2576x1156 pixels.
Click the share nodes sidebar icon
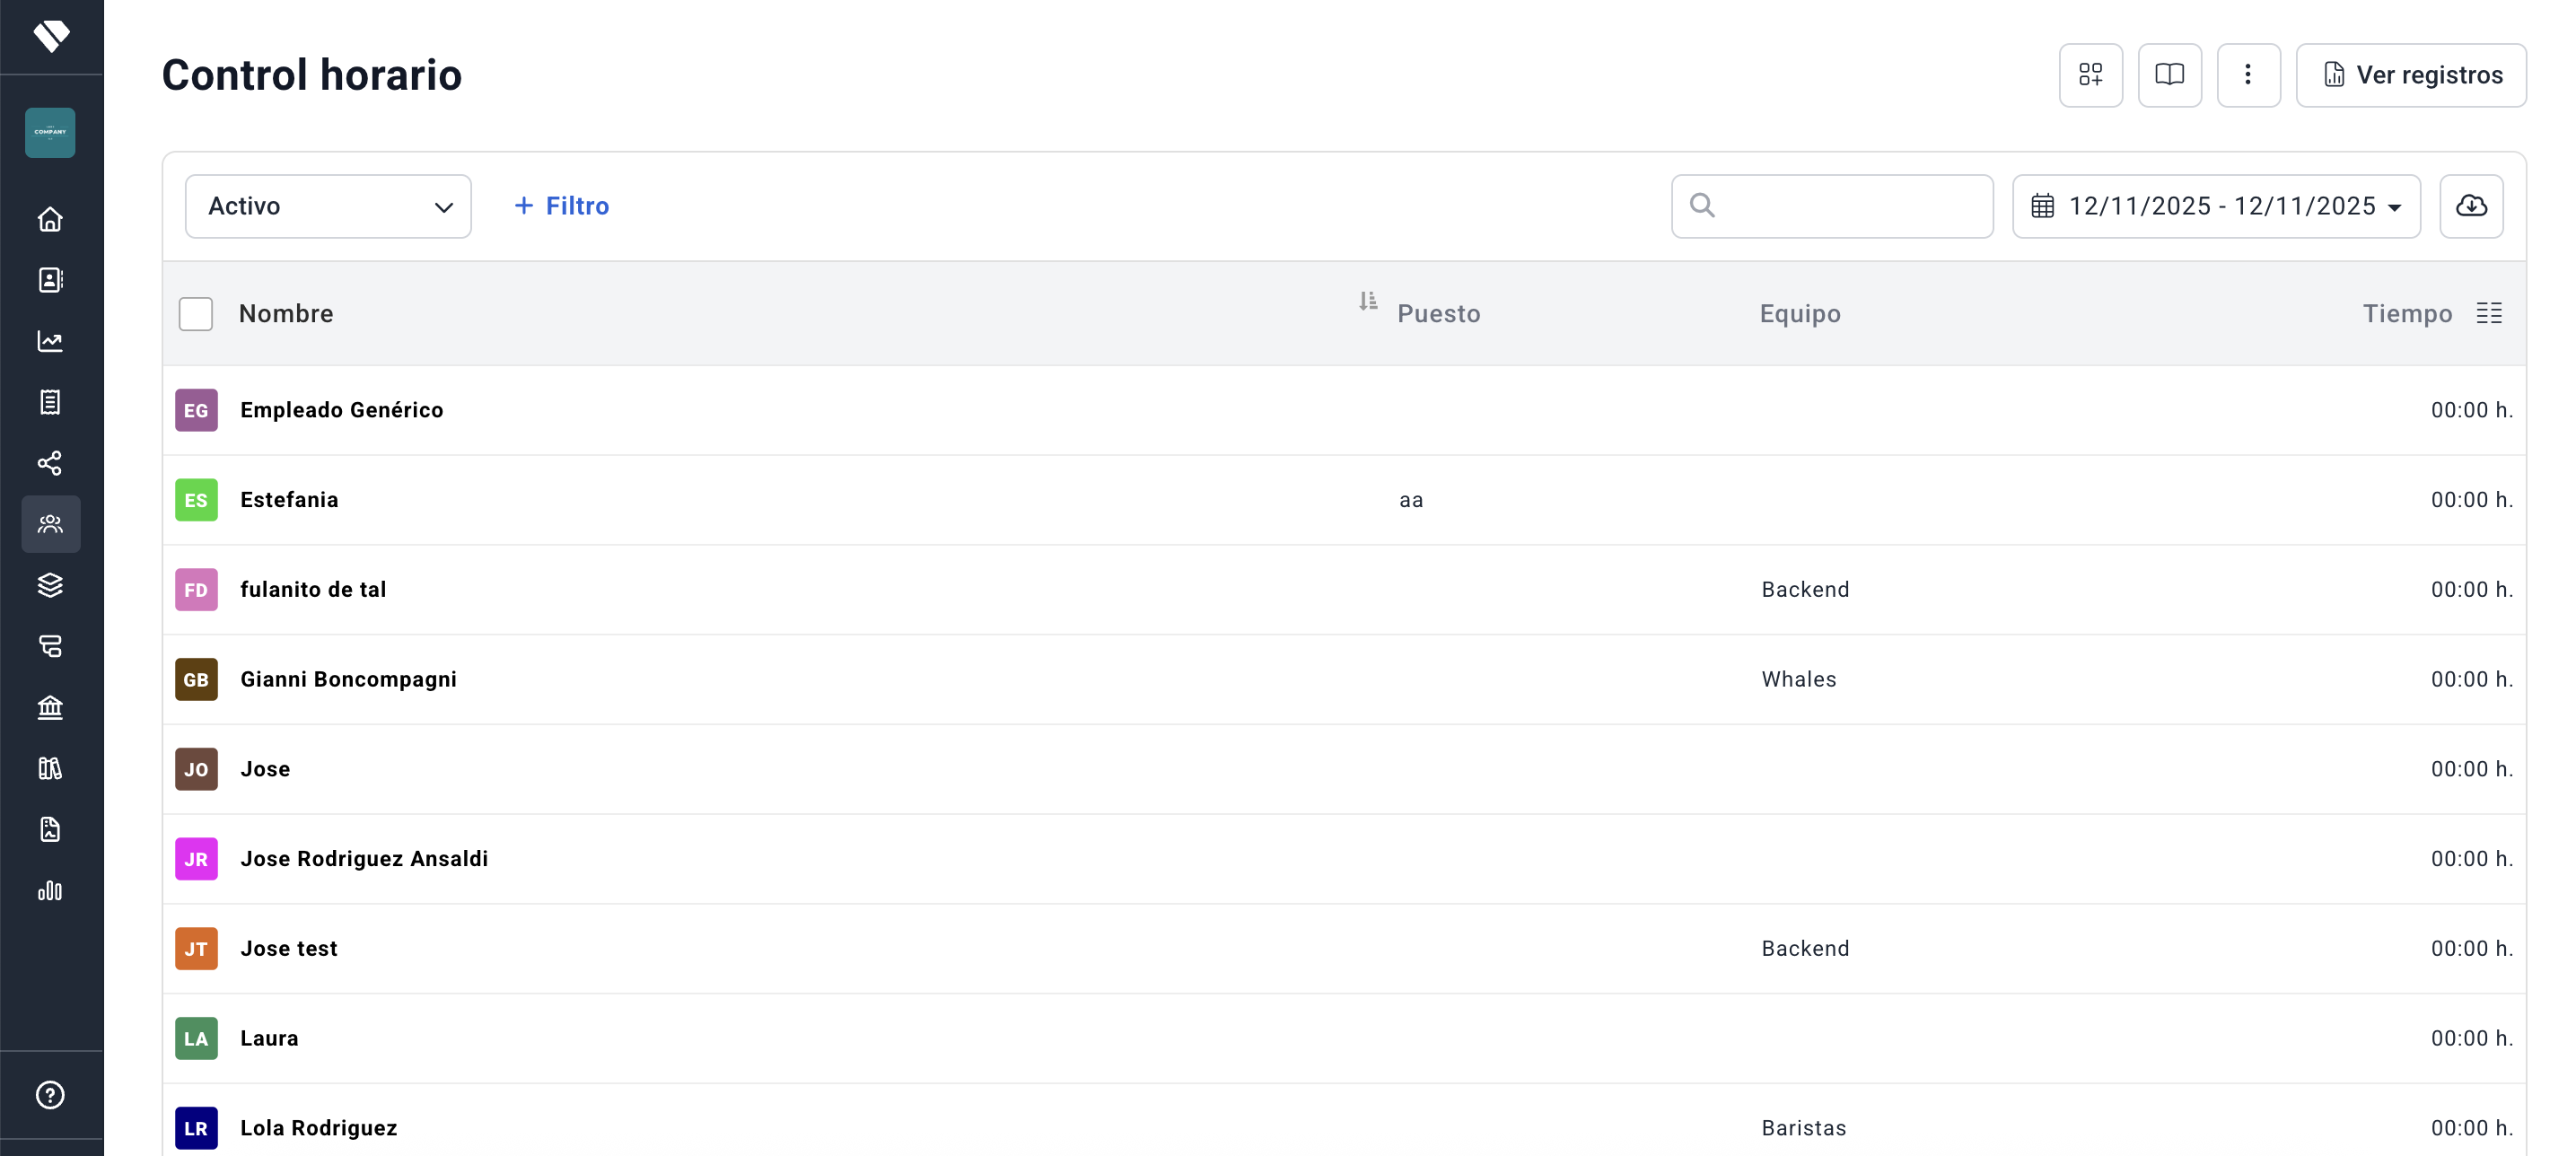tap(50, 463)
